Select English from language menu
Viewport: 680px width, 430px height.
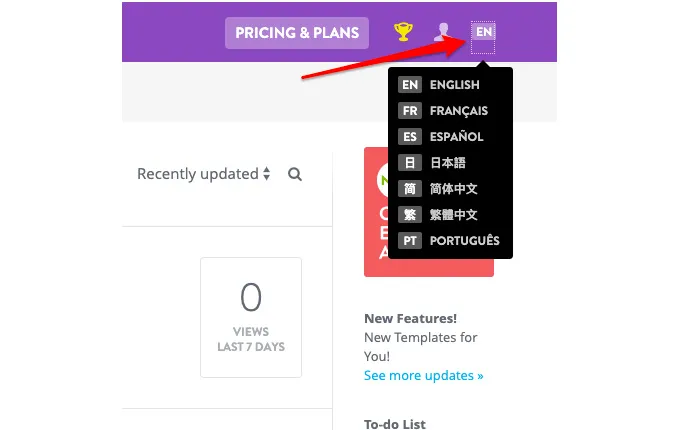[454, 85]
